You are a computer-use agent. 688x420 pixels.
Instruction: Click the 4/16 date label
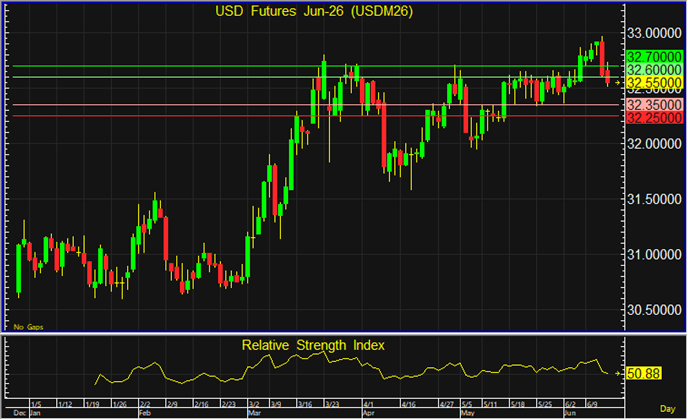point(408,404)
